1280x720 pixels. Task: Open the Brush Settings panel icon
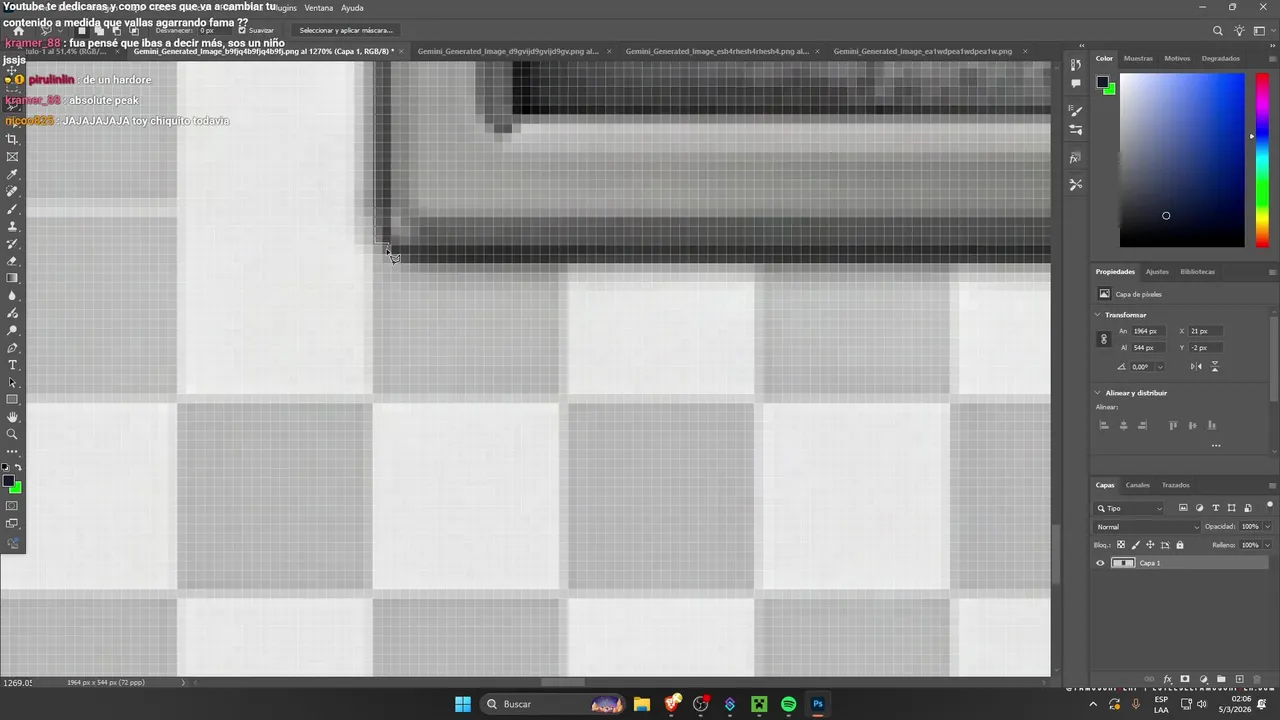1075,110
